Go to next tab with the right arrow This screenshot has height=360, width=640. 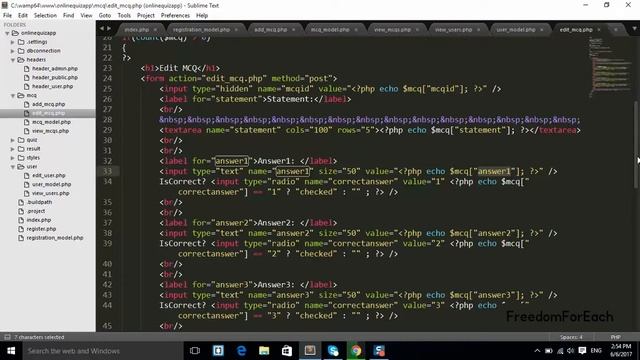[x=109, y=29]
